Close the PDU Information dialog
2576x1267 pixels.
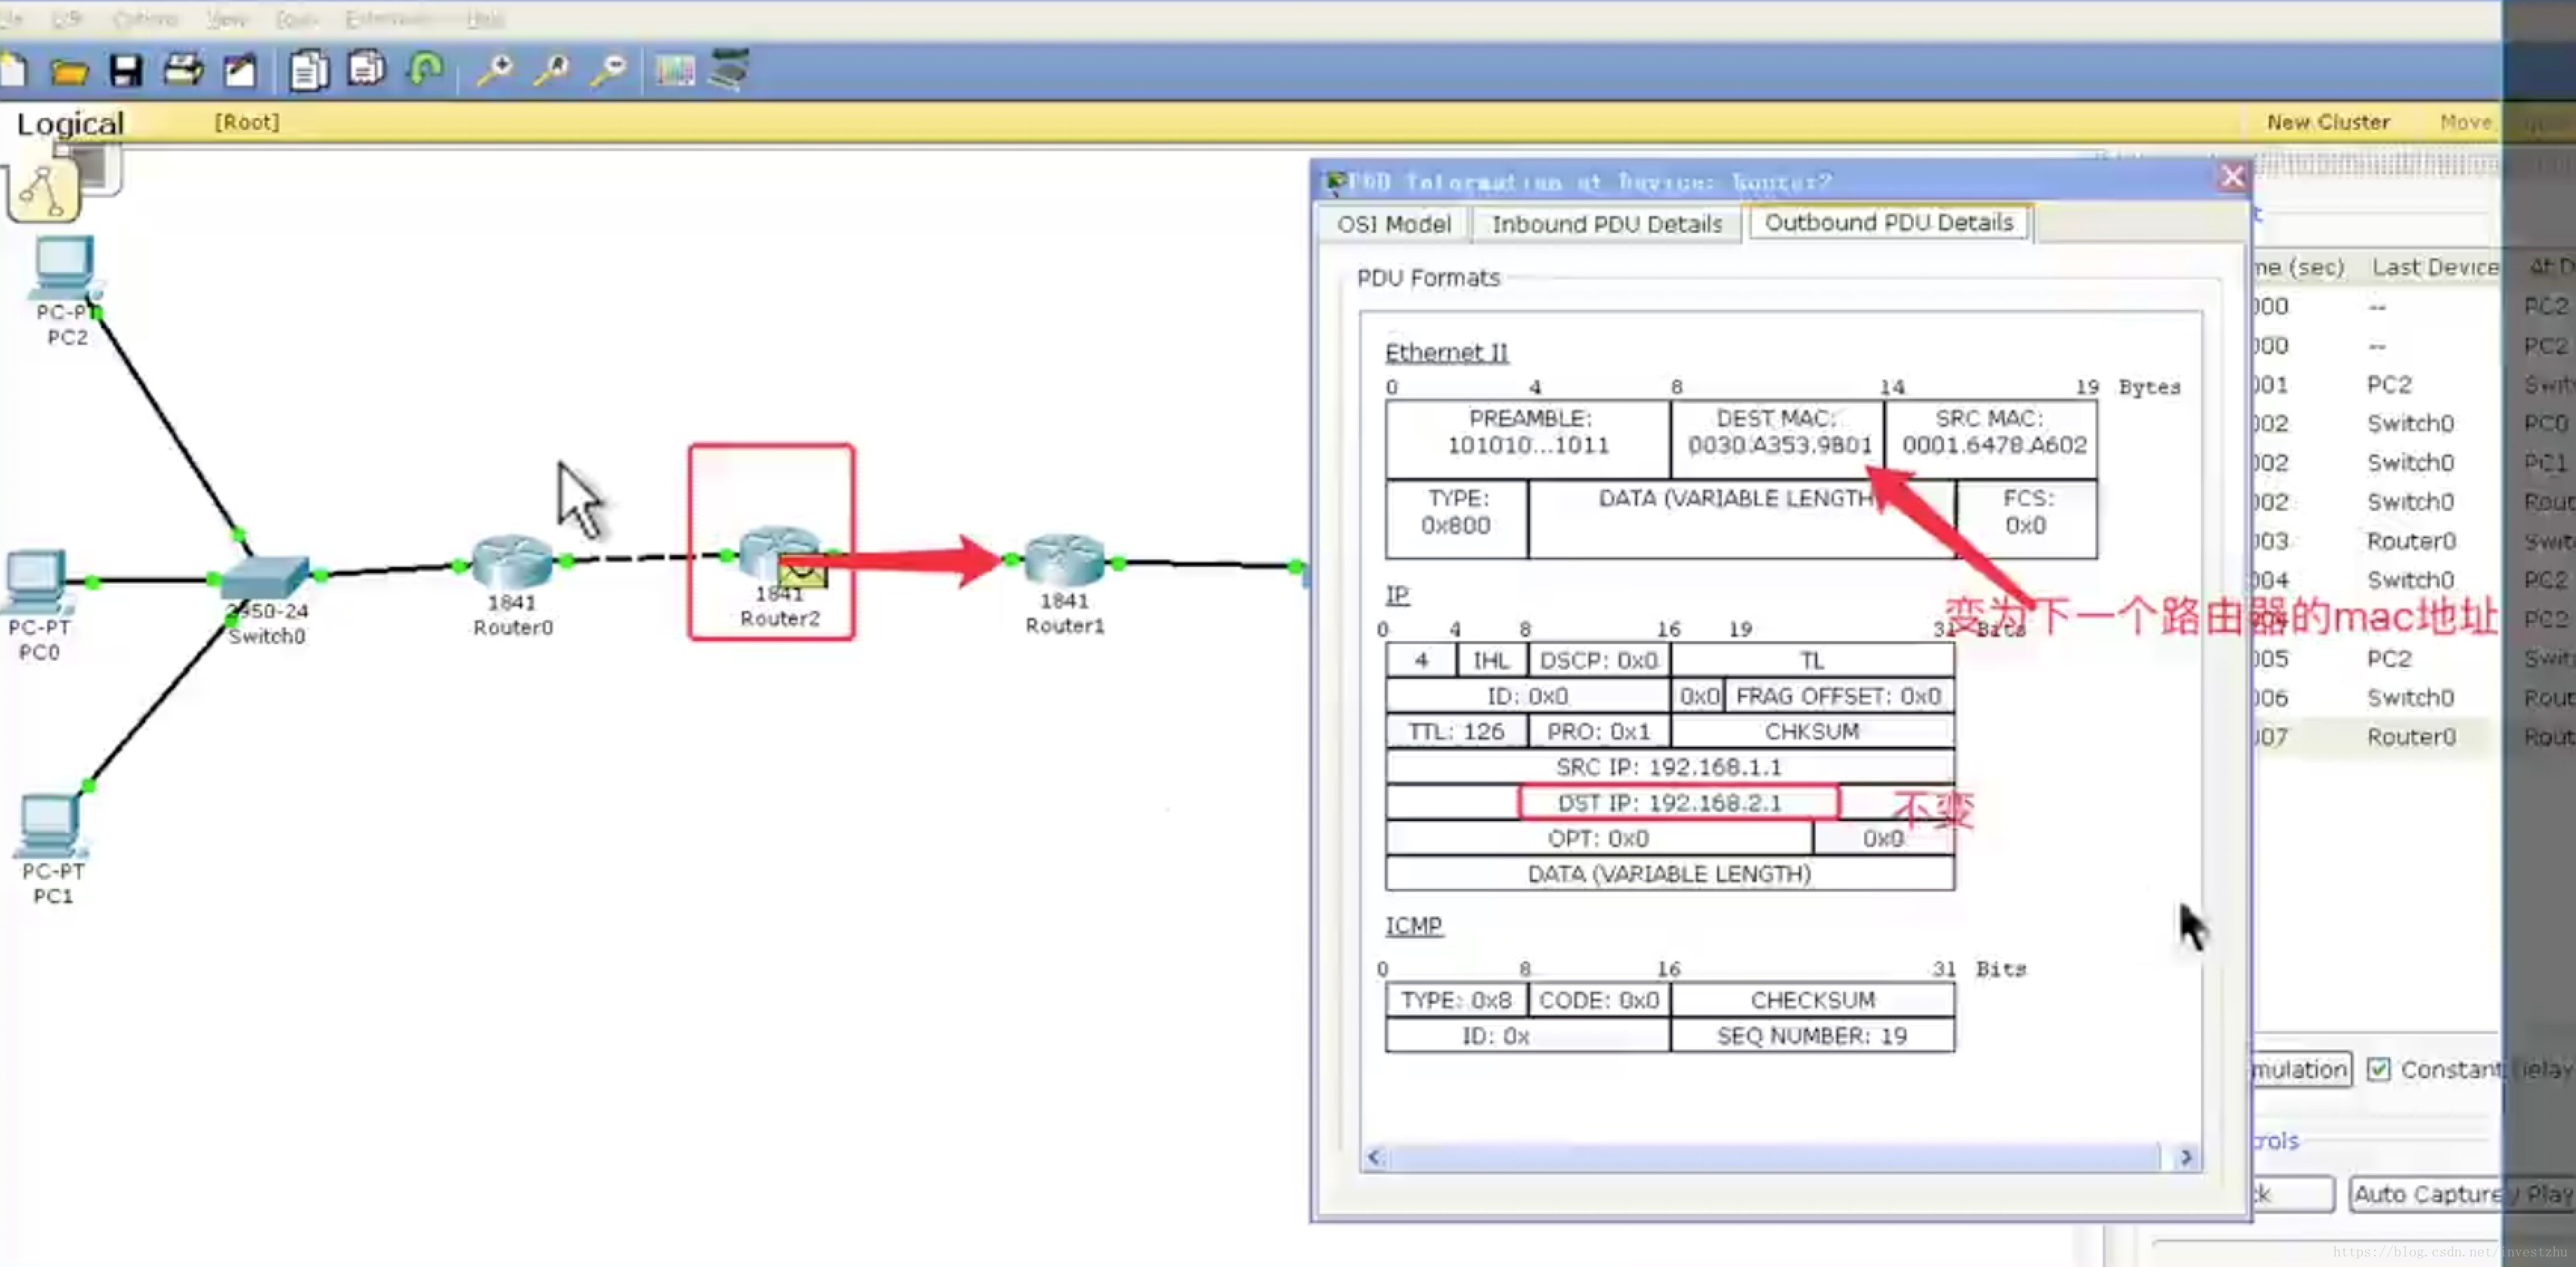[x=2233, y=177]
